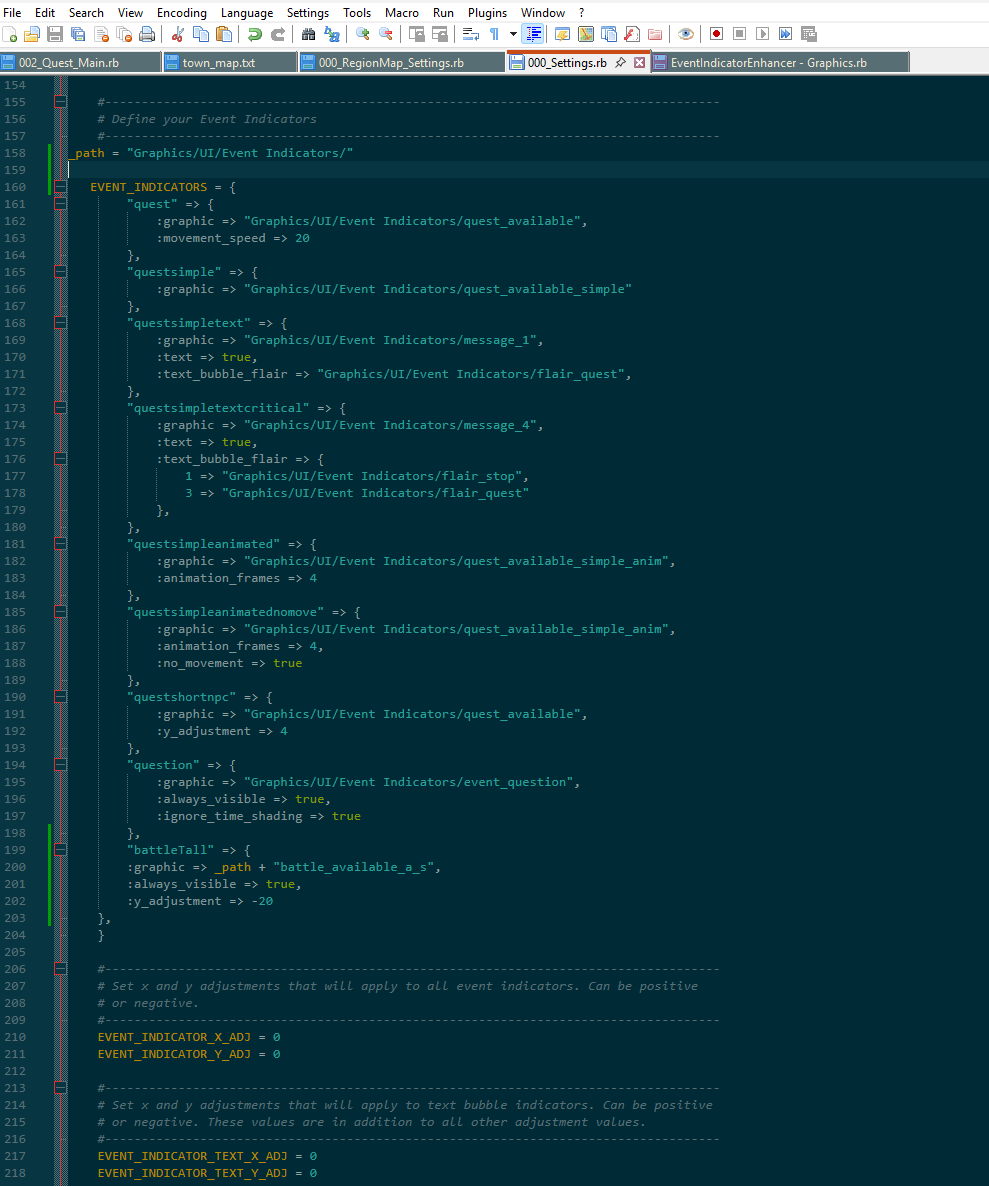Image resolution: width=989 pixels, height=1186 pixels.
Task: Open the Plugins menu
Action: point(487,12)
